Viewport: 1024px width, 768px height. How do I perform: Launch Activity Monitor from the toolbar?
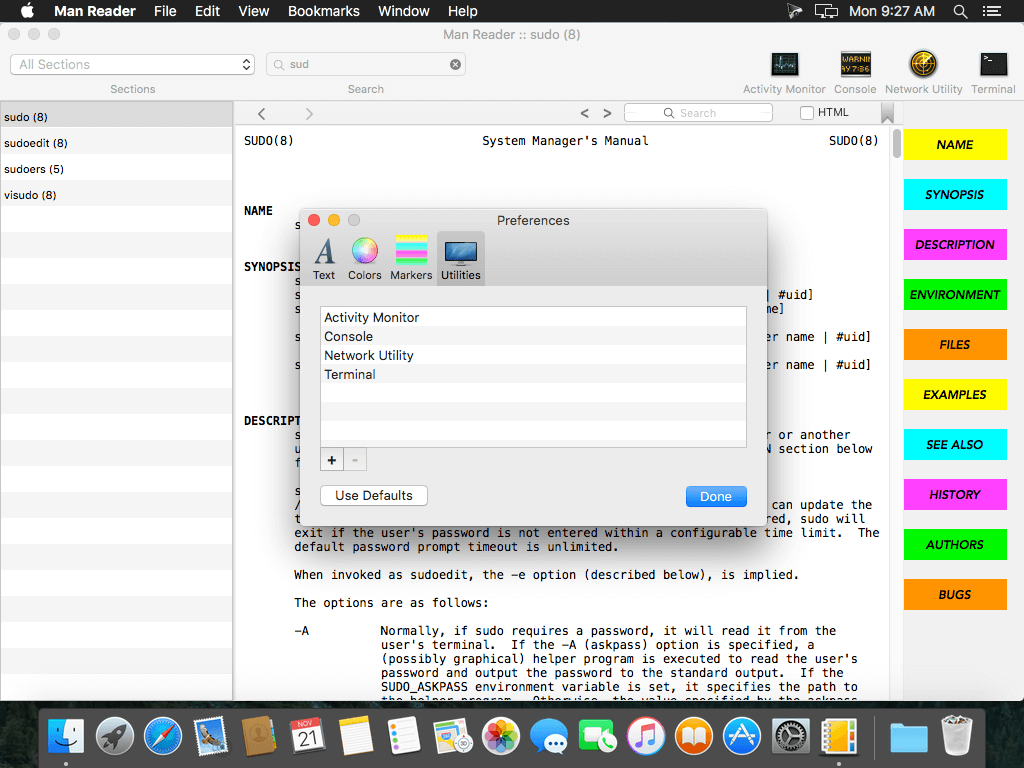784,65
